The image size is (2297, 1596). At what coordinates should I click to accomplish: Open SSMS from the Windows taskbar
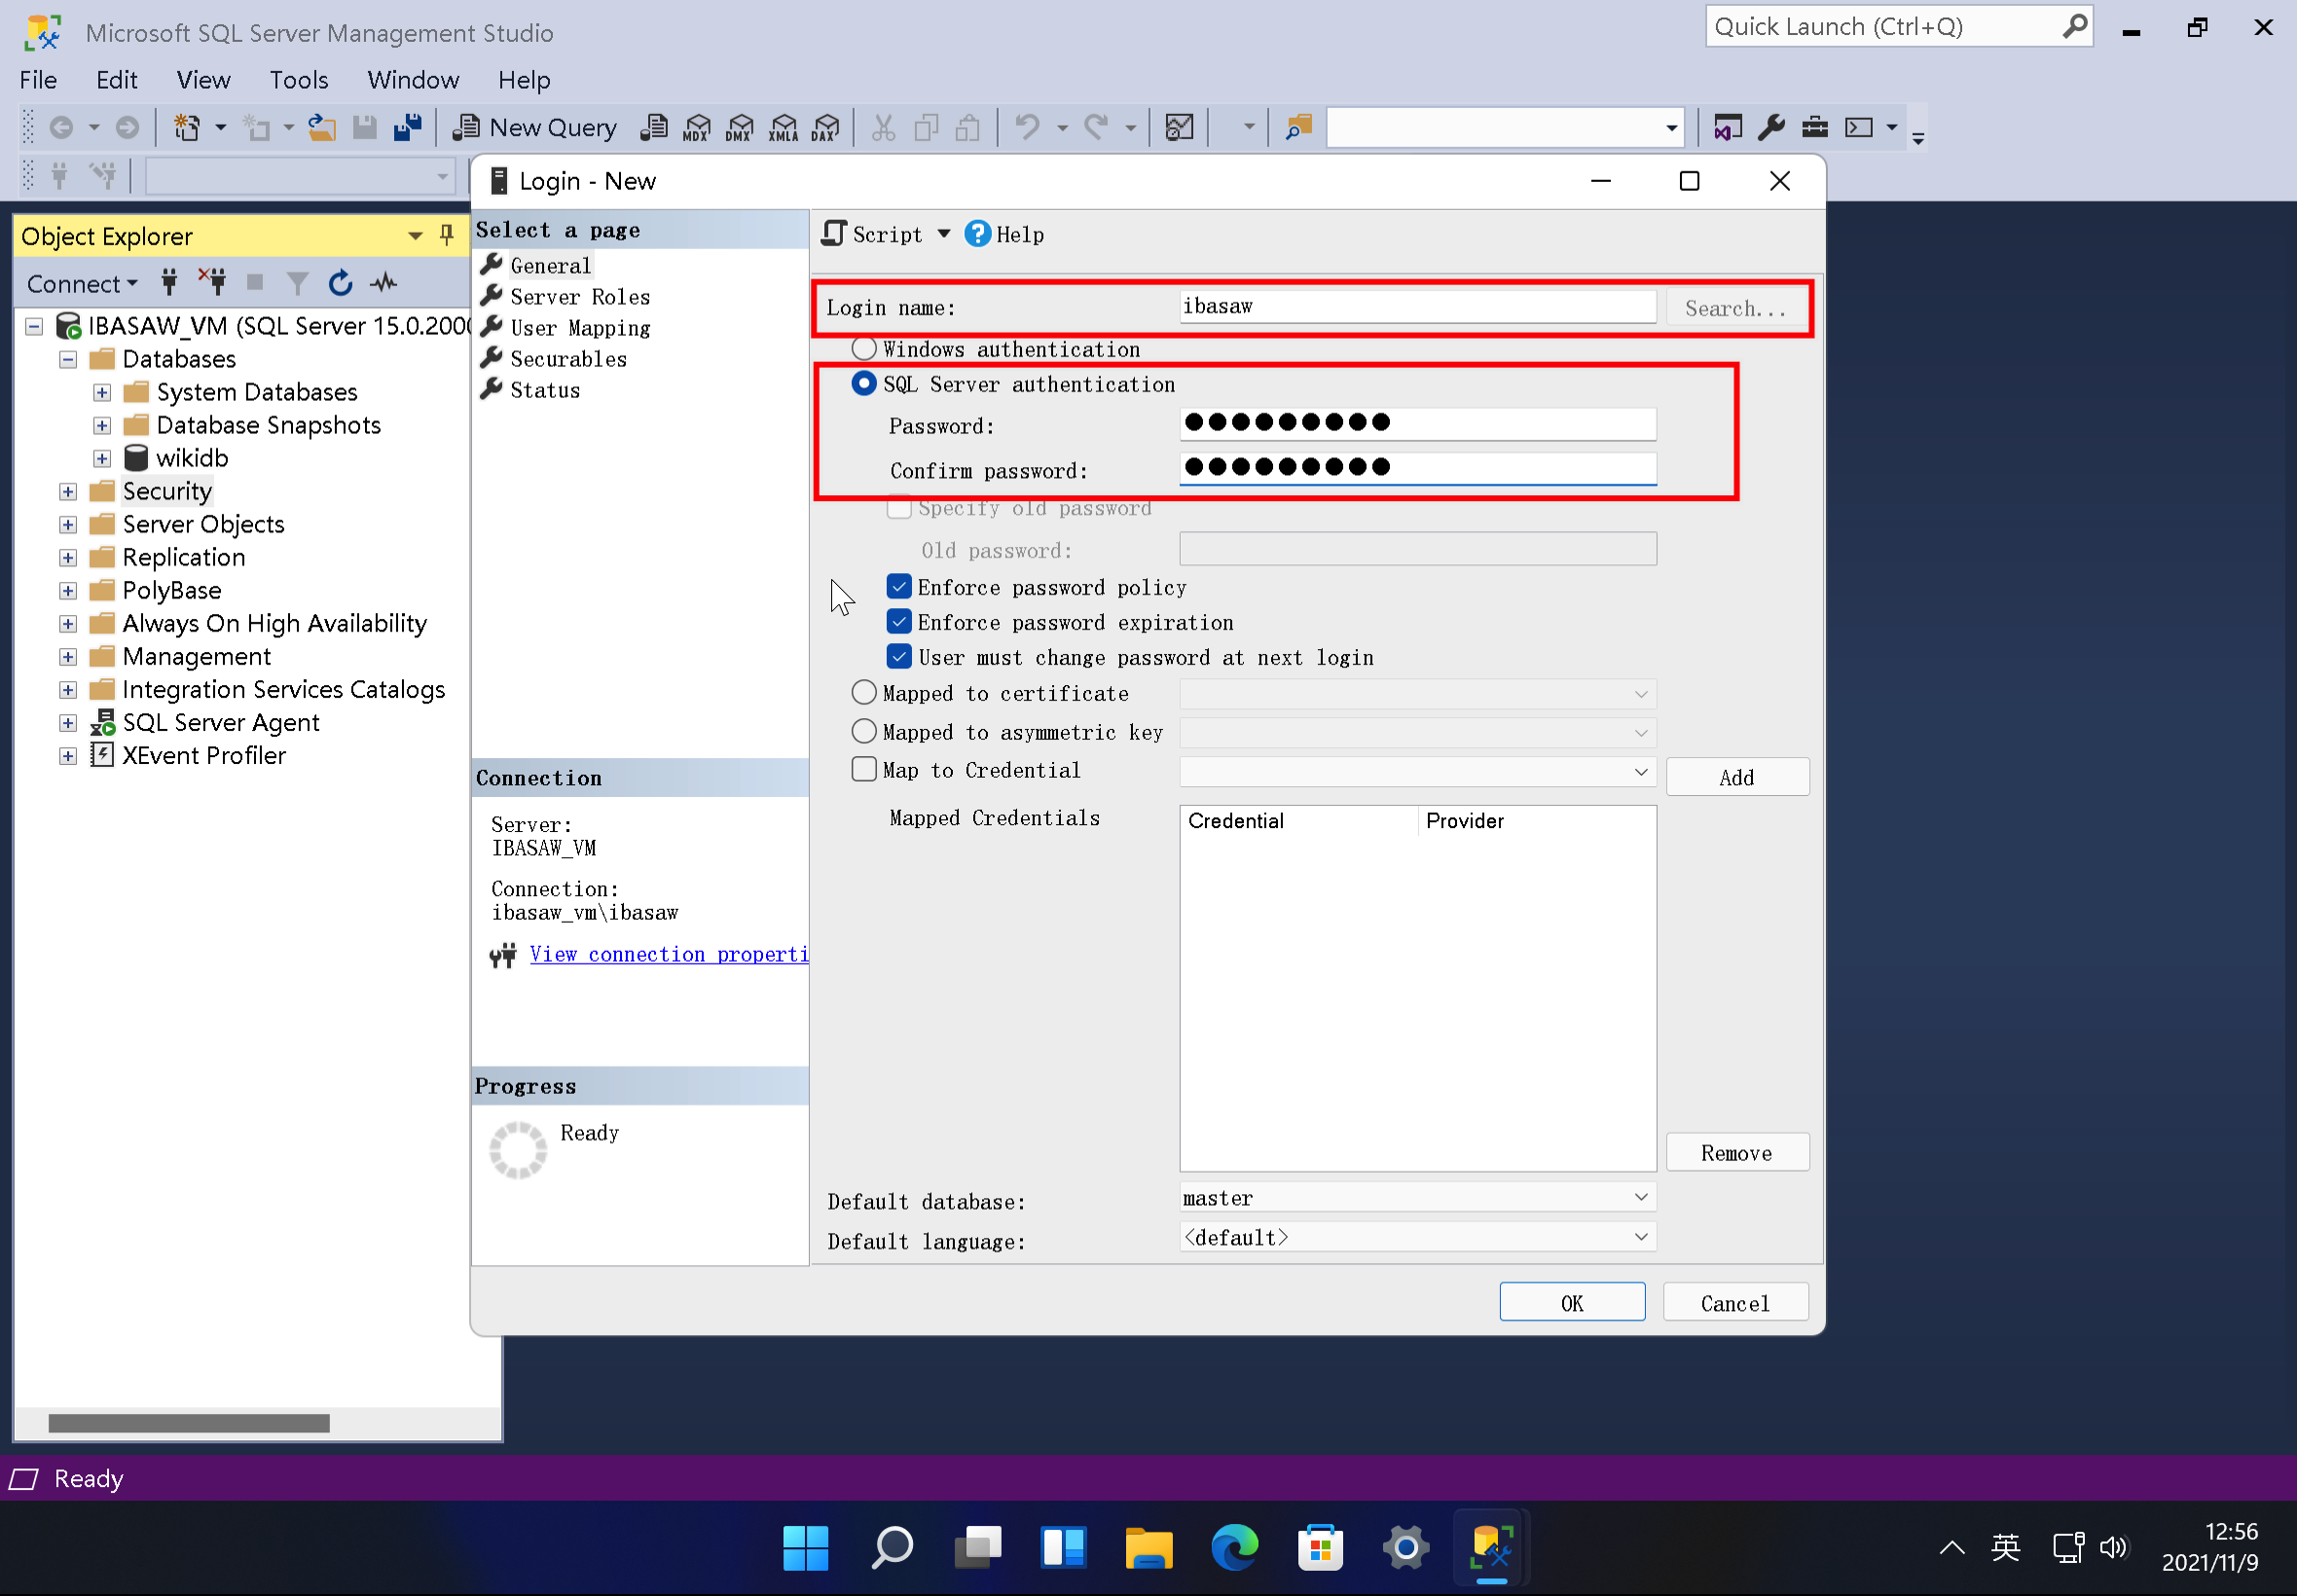1491,1549
